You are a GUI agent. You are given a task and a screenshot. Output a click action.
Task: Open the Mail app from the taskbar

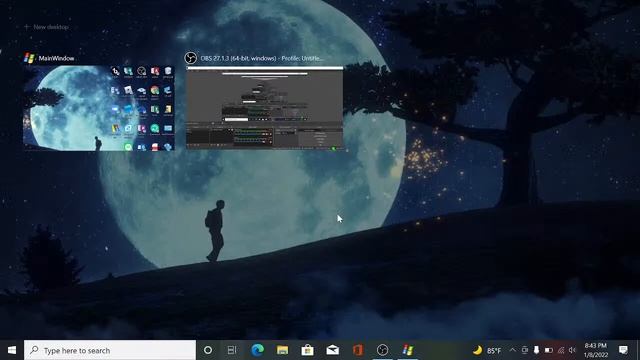point(333,350)
